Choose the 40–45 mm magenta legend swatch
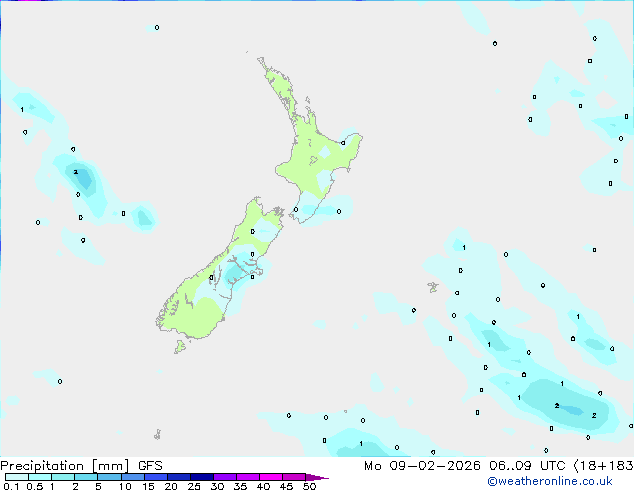Screen dimensions: 634x490 coord(271,477)
